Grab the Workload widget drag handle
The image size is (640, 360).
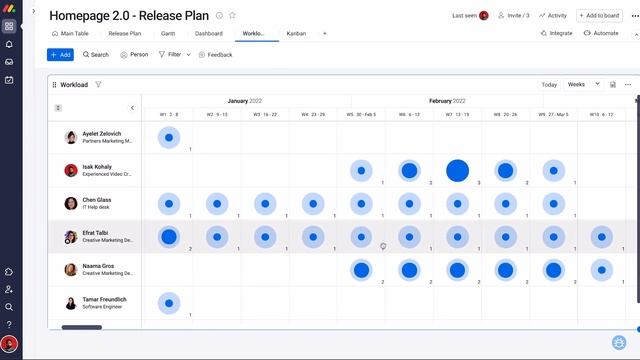tap(54, 84)
